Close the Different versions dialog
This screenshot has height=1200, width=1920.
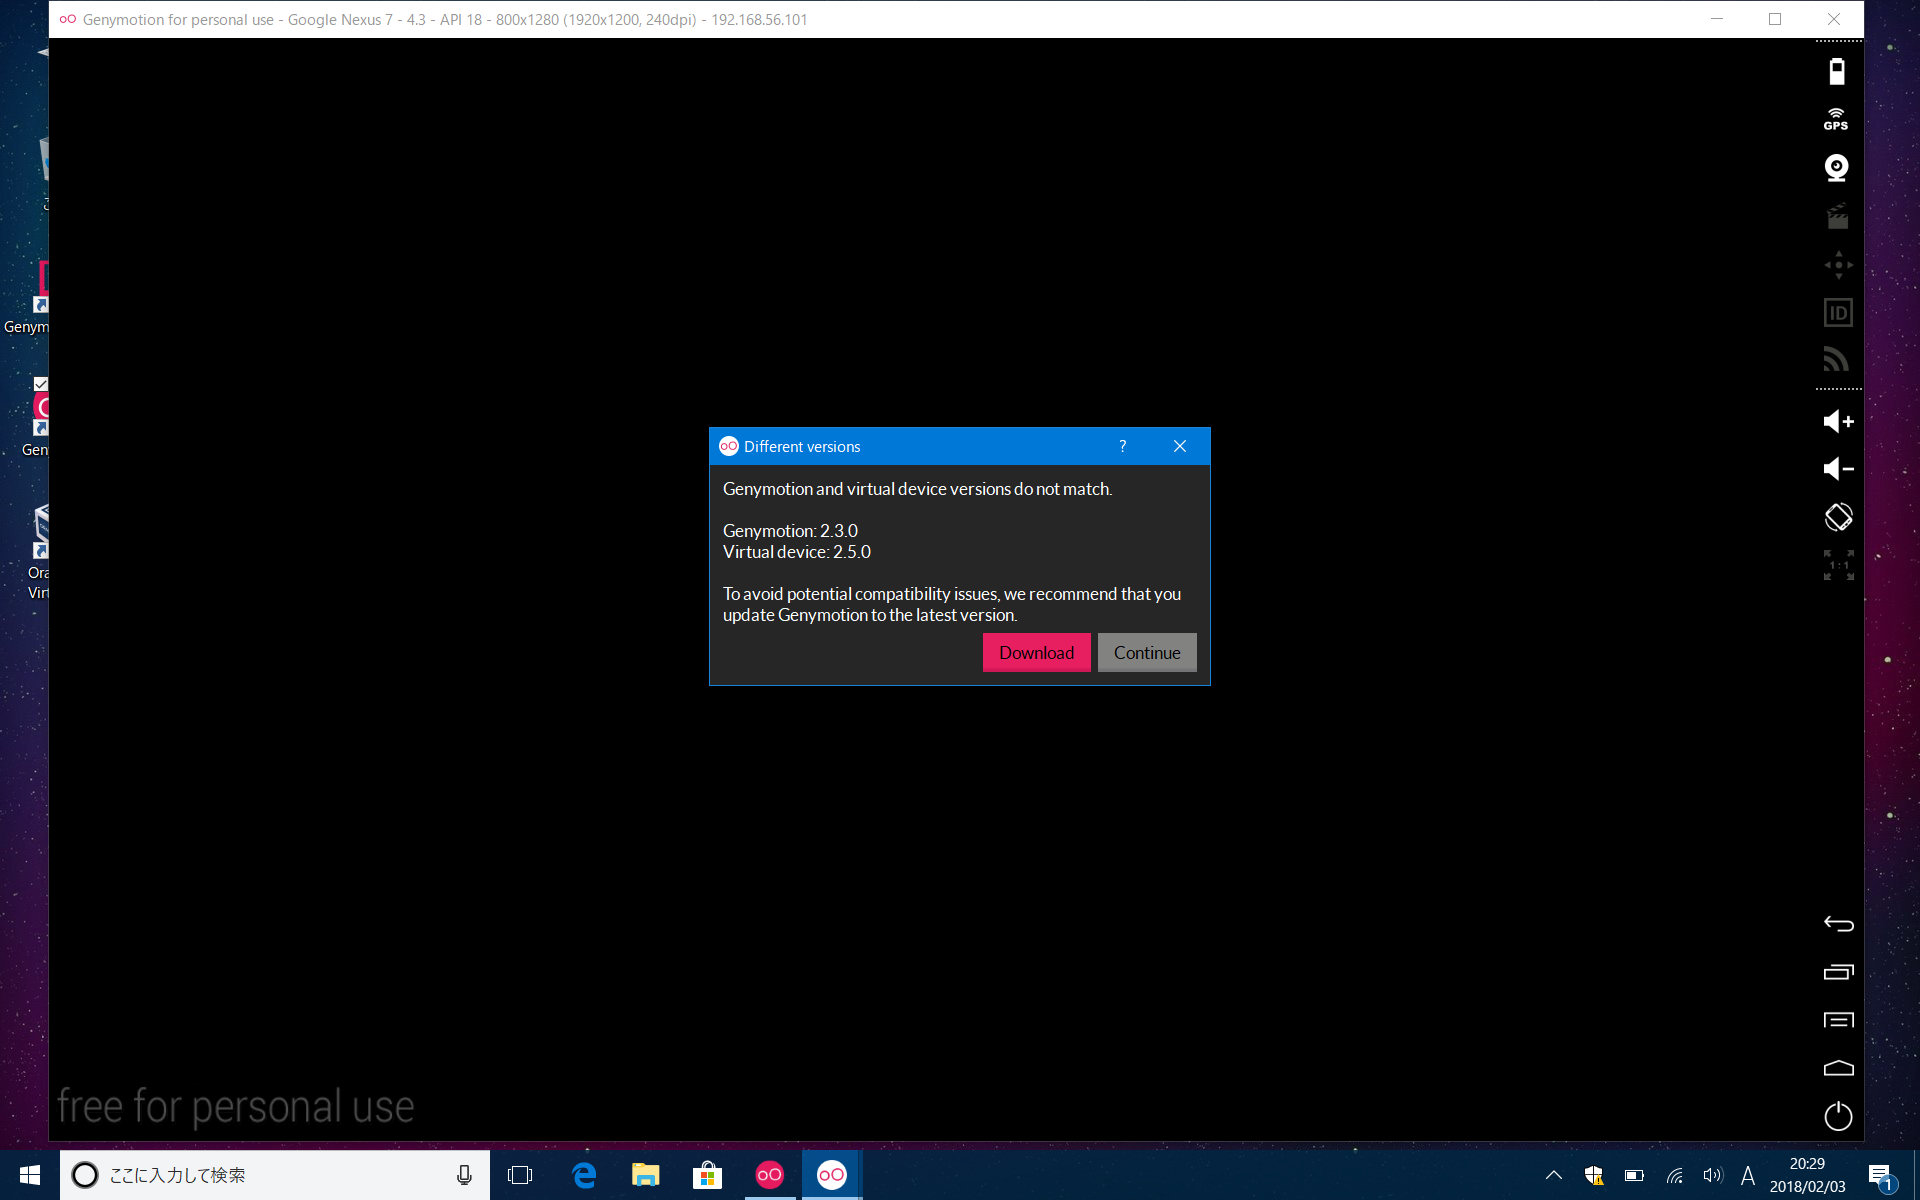pos(1180,446)
